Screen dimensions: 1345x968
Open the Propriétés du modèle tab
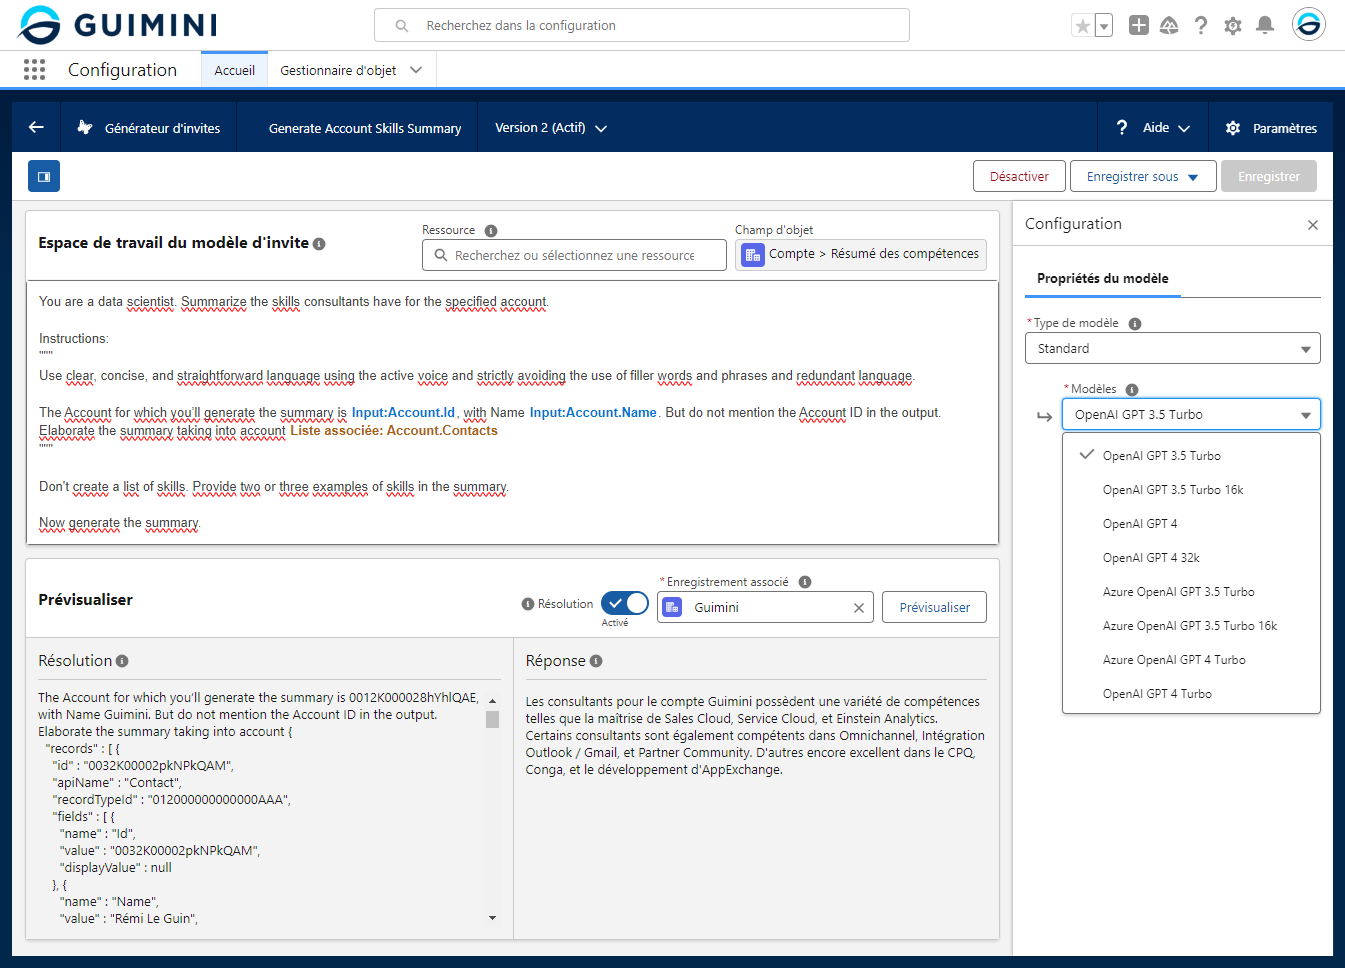(1102, 279)
